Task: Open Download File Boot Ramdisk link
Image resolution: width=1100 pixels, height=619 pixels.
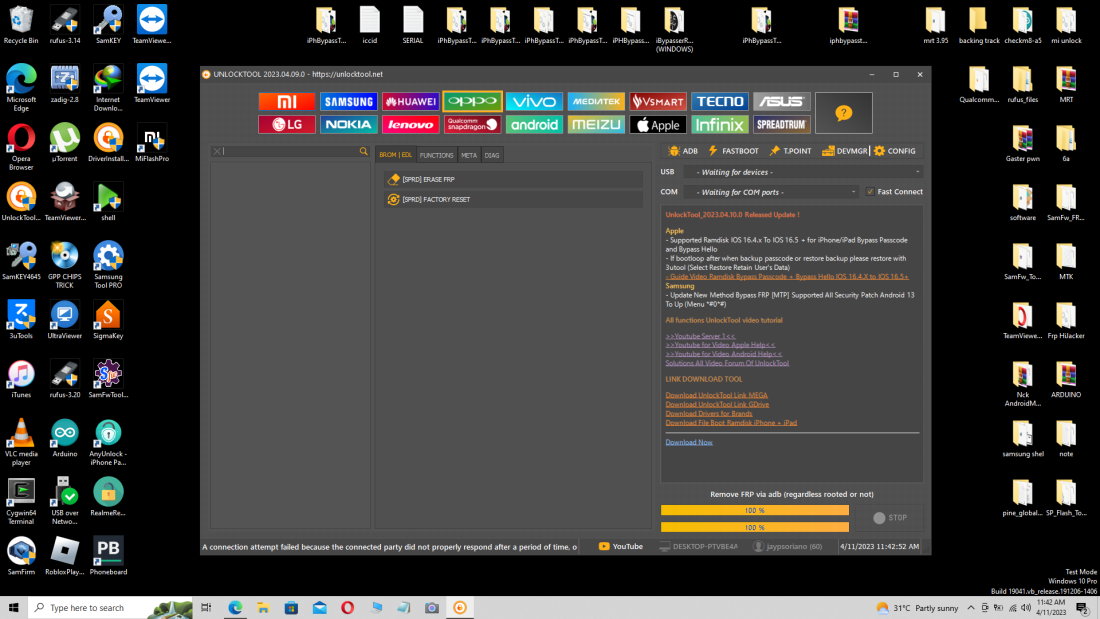Action: pyautogui.click(x=731, y=422)
